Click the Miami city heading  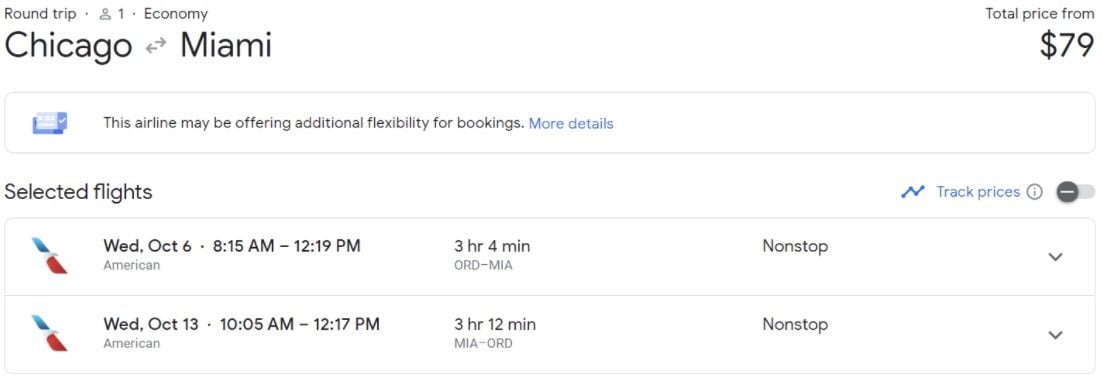tap(226, 46)
